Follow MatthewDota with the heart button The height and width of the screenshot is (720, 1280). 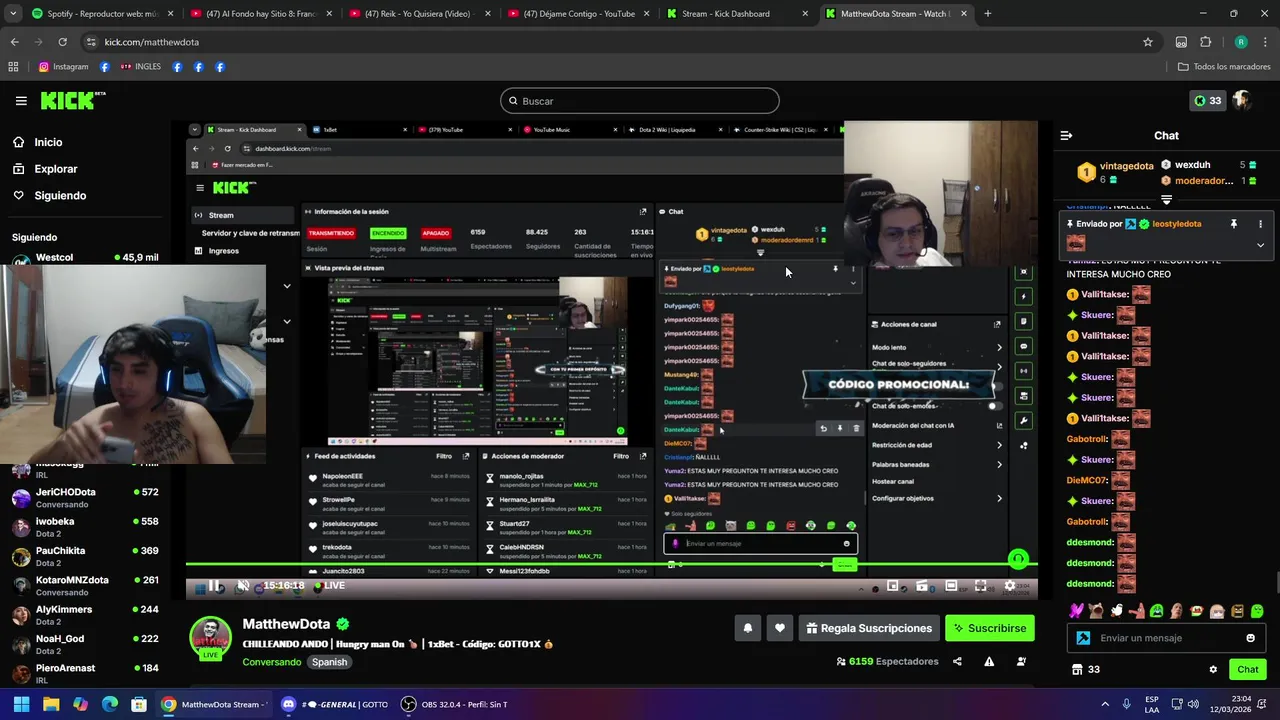[780, 628]
